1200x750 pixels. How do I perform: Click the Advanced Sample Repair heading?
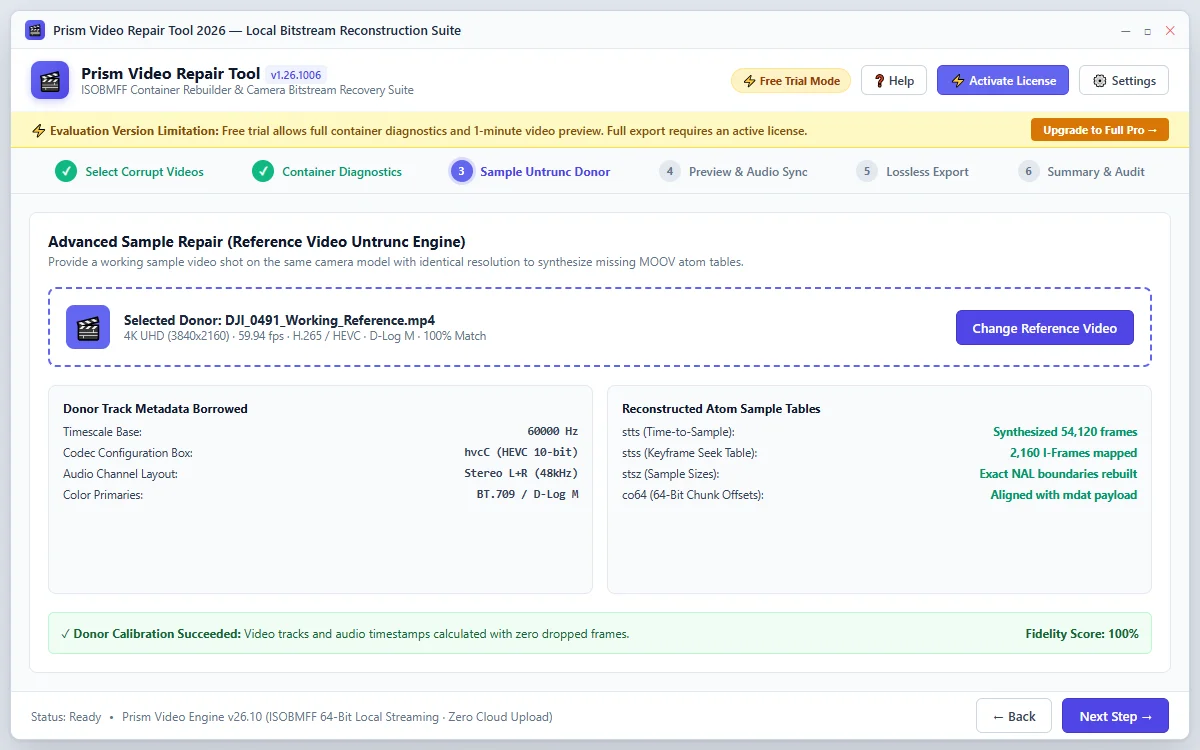257,242
